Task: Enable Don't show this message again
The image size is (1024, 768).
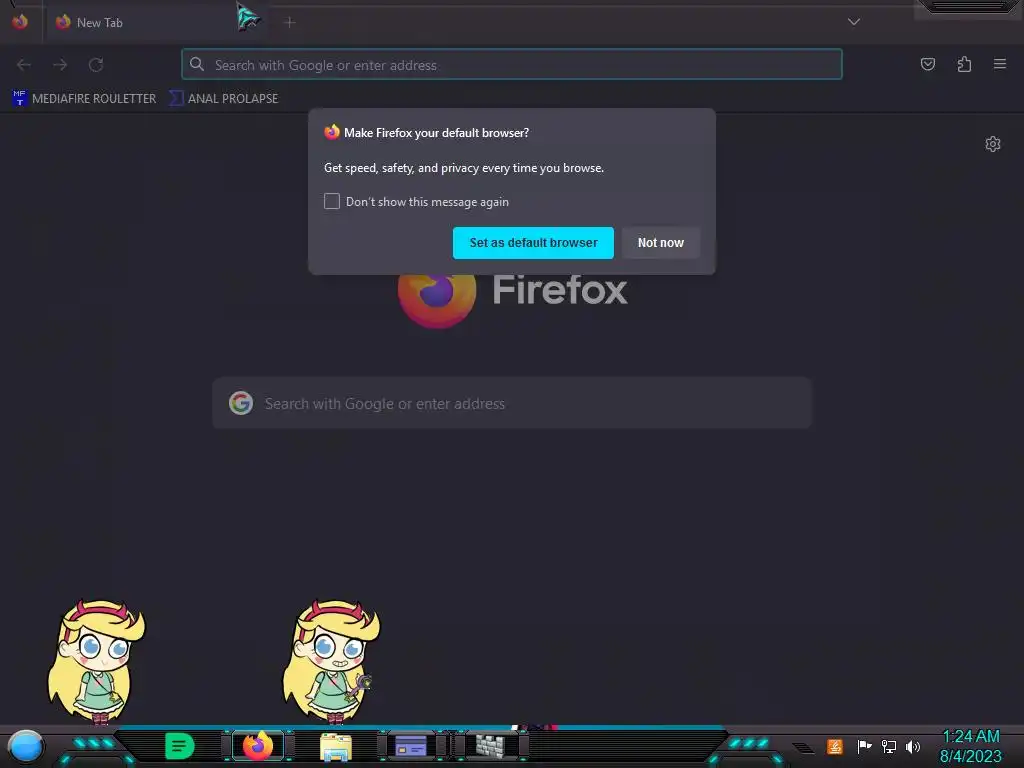Action: 332,201
